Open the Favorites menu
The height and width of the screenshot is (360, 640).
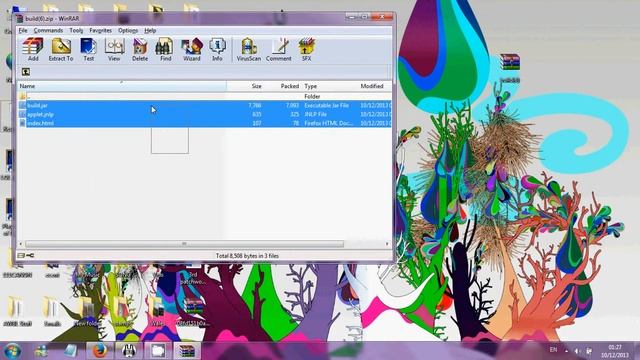click(x=100, y=31)
